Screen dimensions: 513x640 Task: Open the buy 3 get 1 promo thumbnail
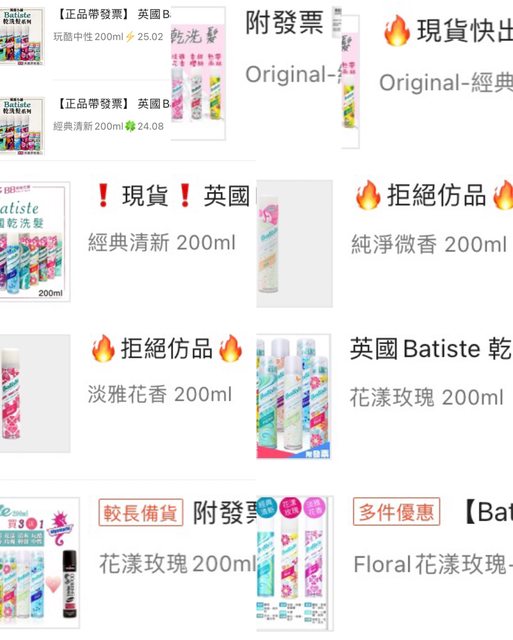point(39,563)
